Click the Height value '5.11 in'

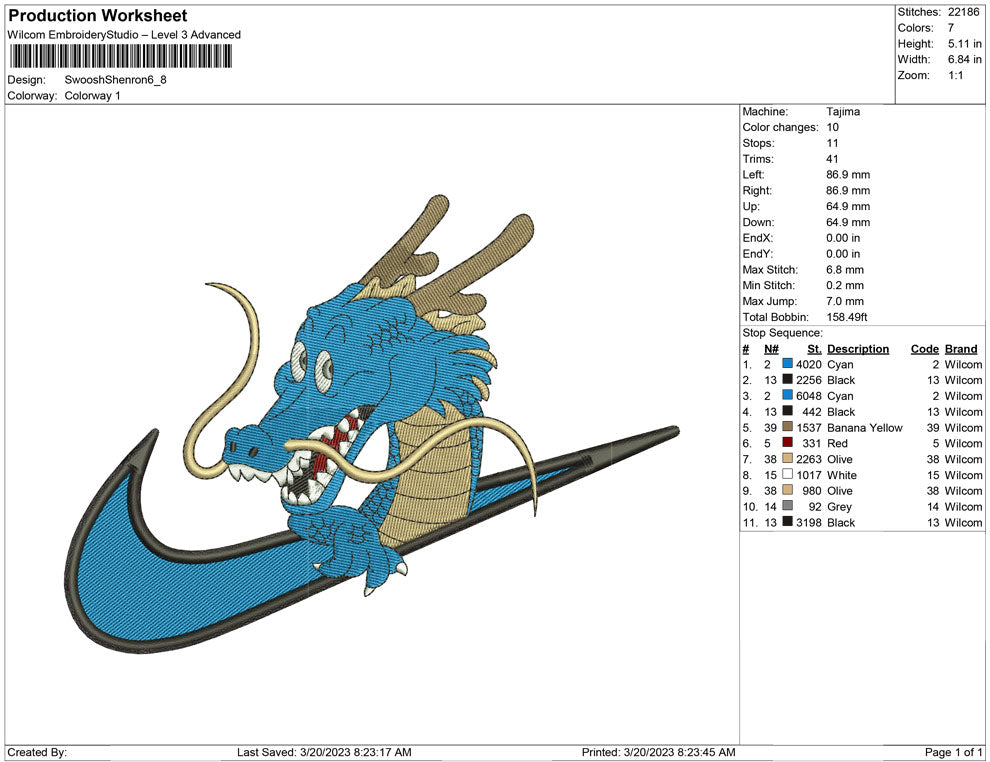click(x=965, y=44)
